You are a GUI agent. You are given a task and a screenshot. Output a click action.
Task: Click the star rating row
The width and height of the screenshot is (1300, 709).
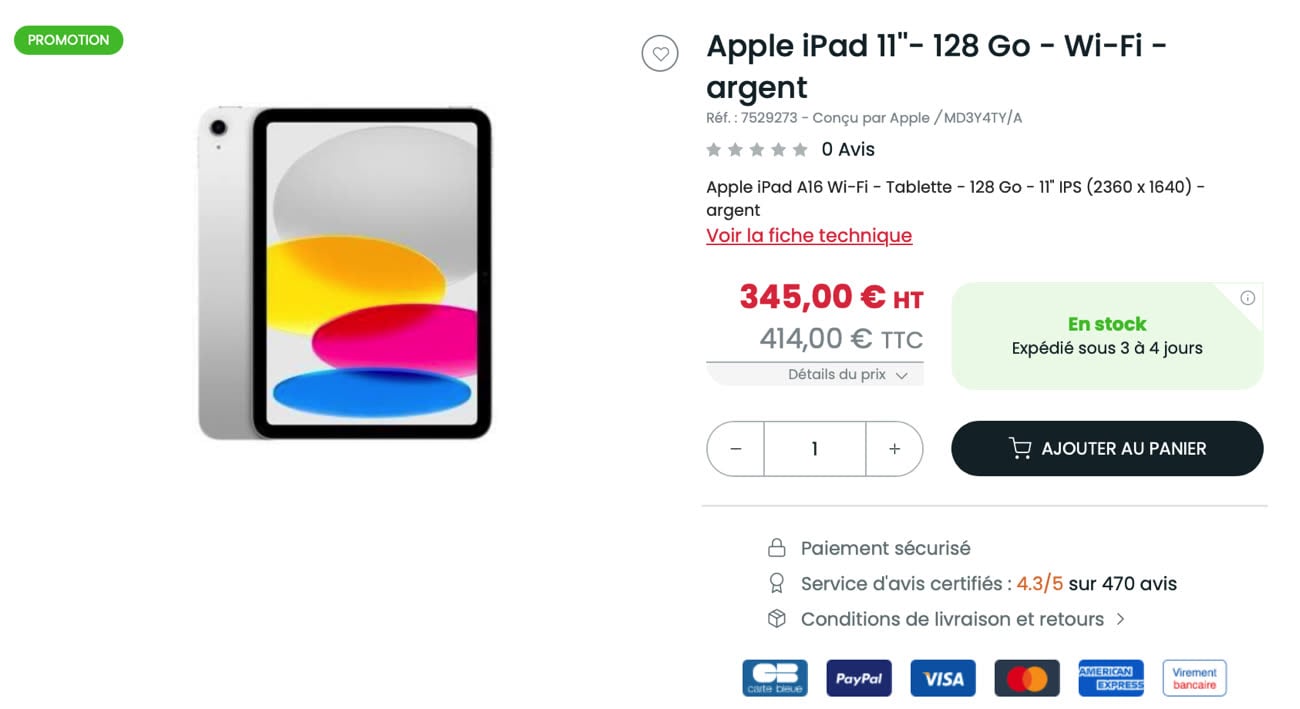click(x=757, y=150)
